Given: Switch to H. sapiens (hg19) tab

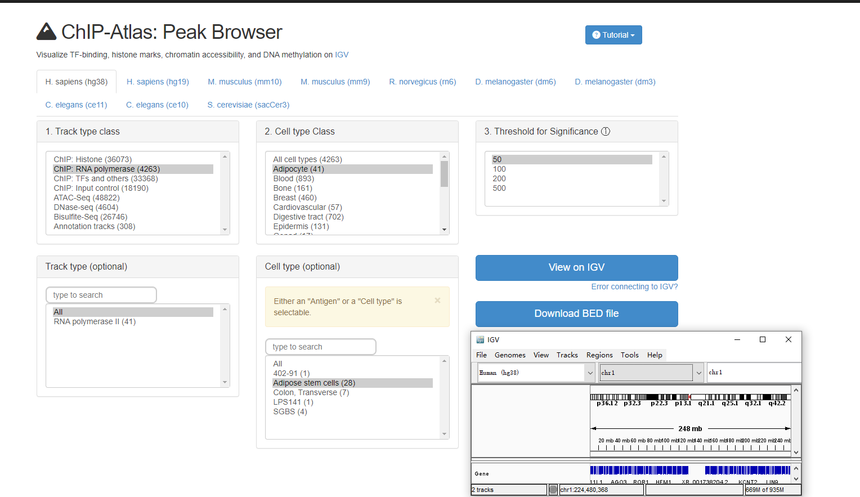Looking at the screenshot, I should tap(157, 82).
